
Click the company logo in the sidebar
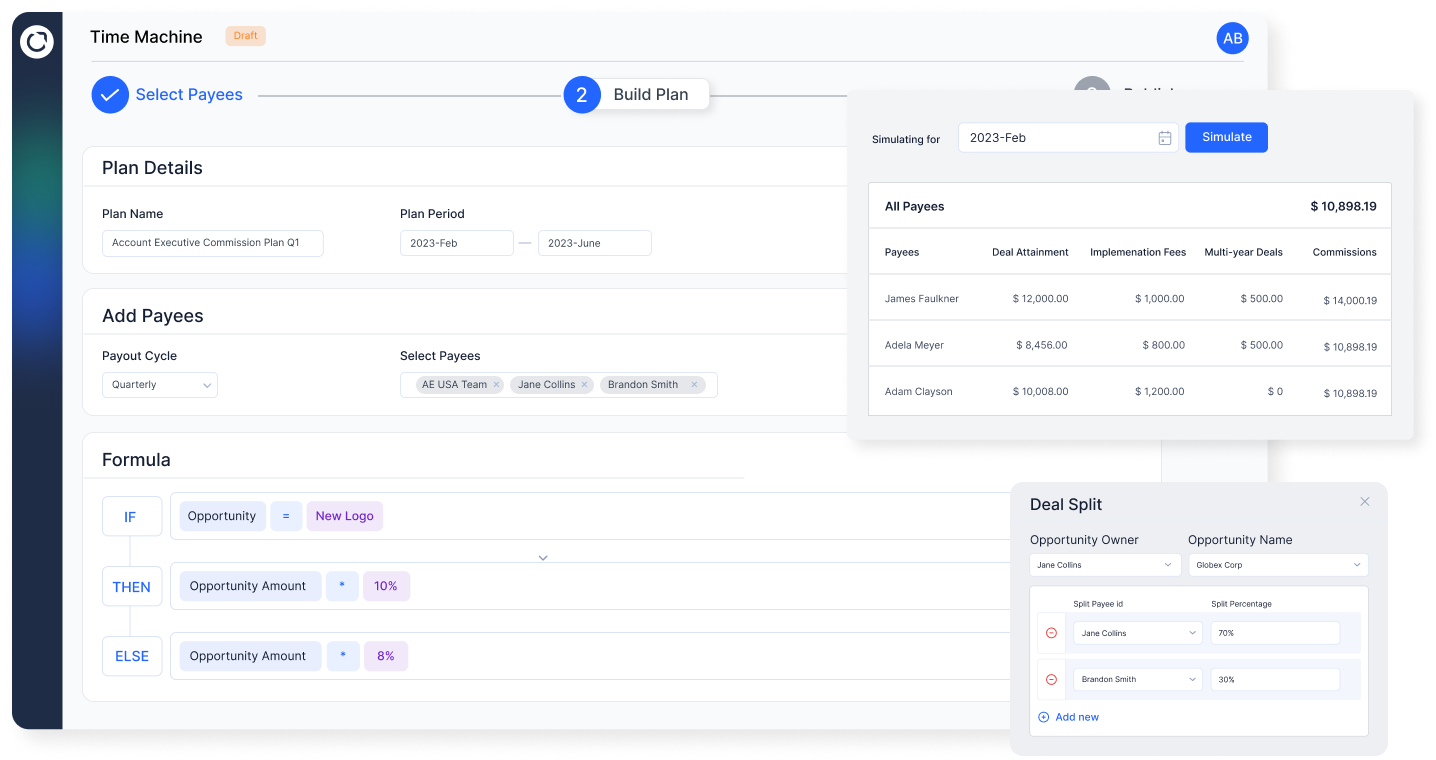click(36, 43)
